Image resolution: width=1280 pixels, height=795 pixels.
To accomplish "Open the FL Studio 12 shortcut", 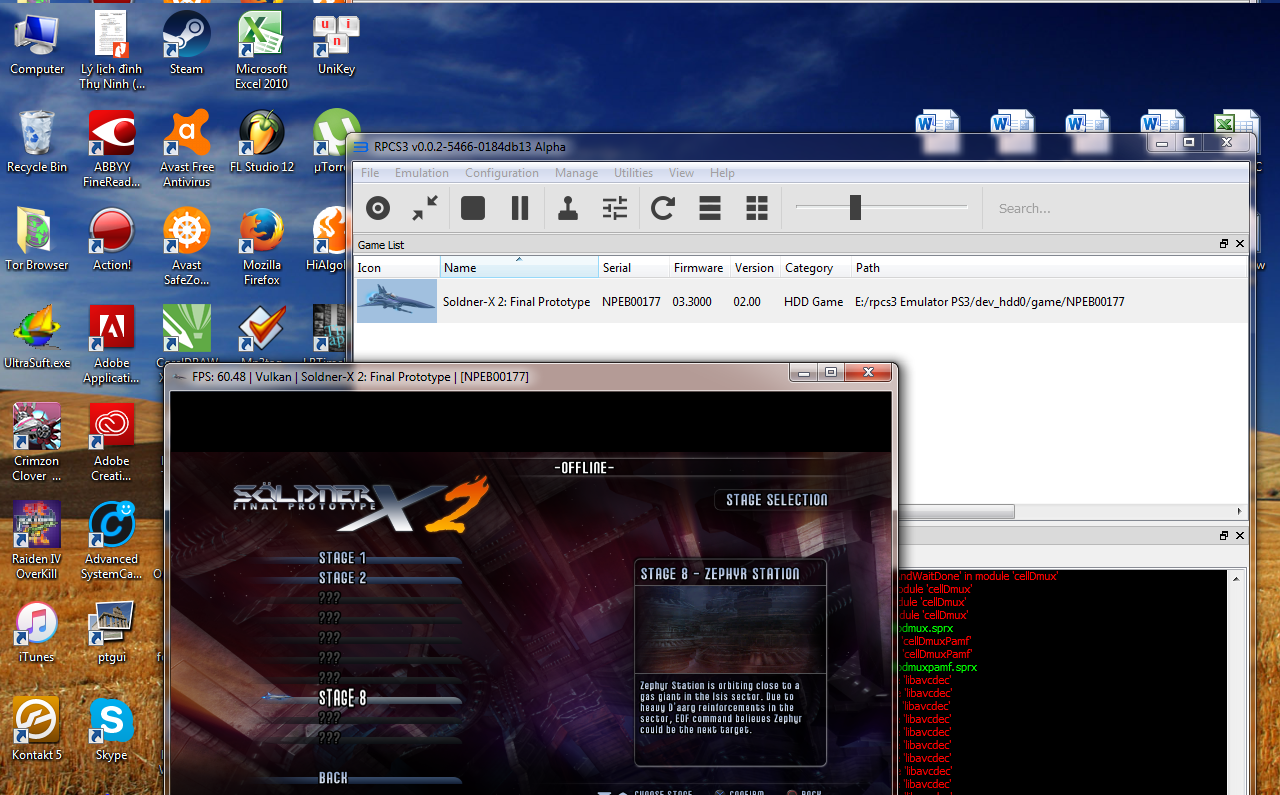I will click(261, 142).
